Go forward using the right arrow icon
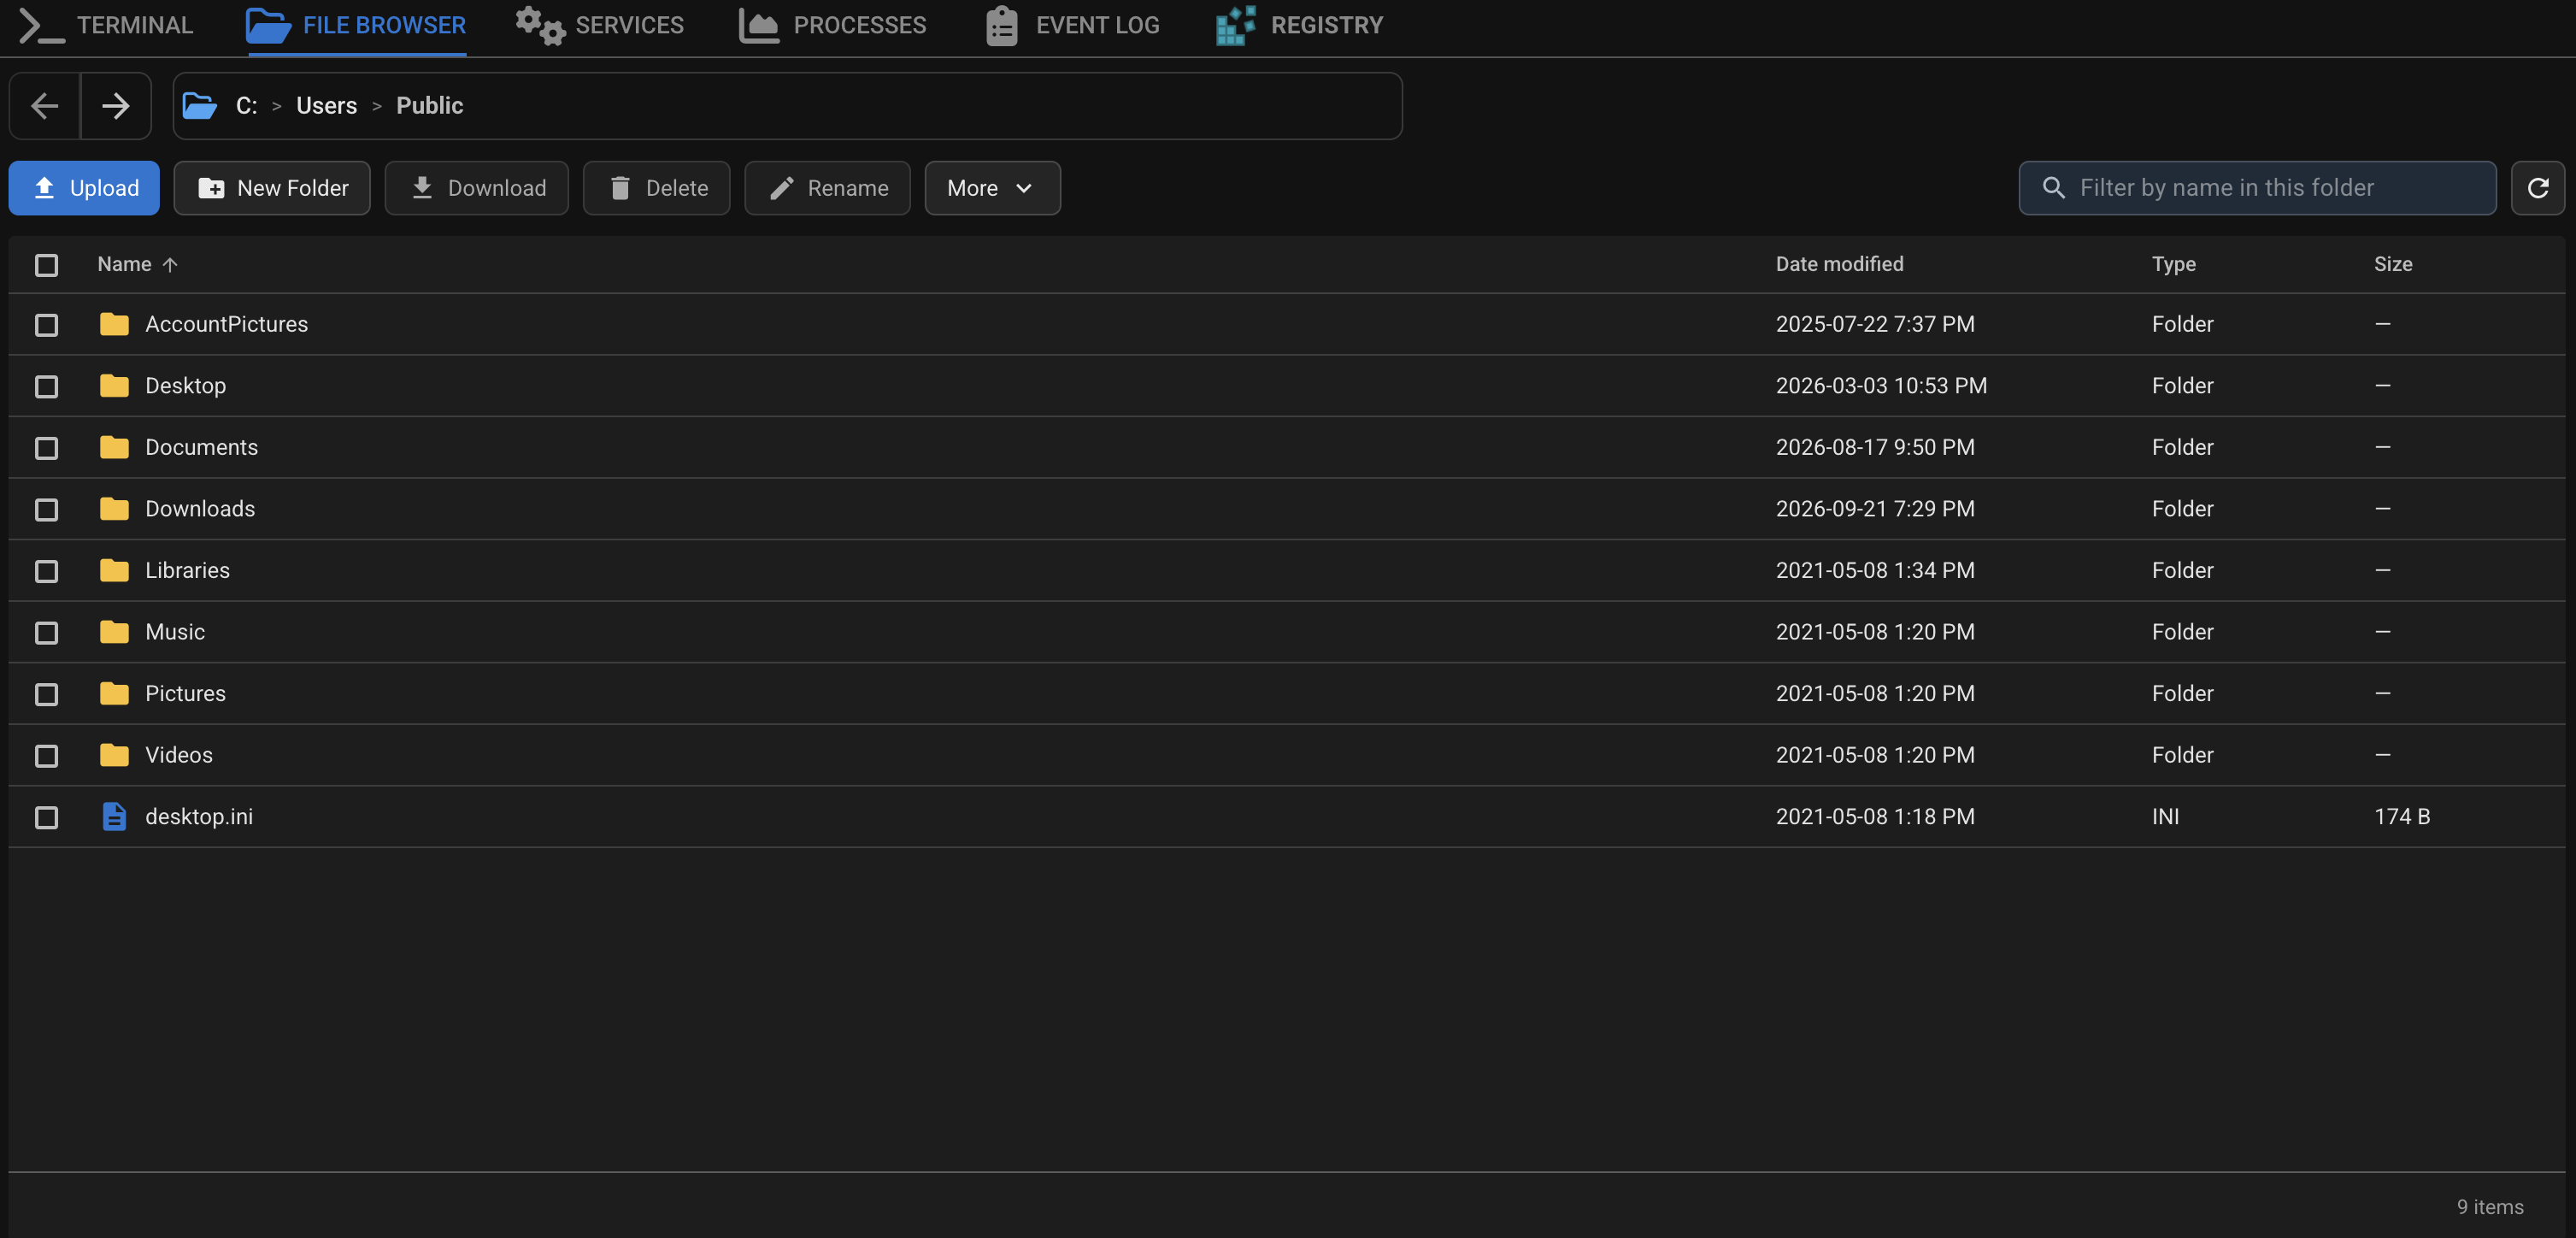Screen dimensions: 2576x1238 coord(116,105)
